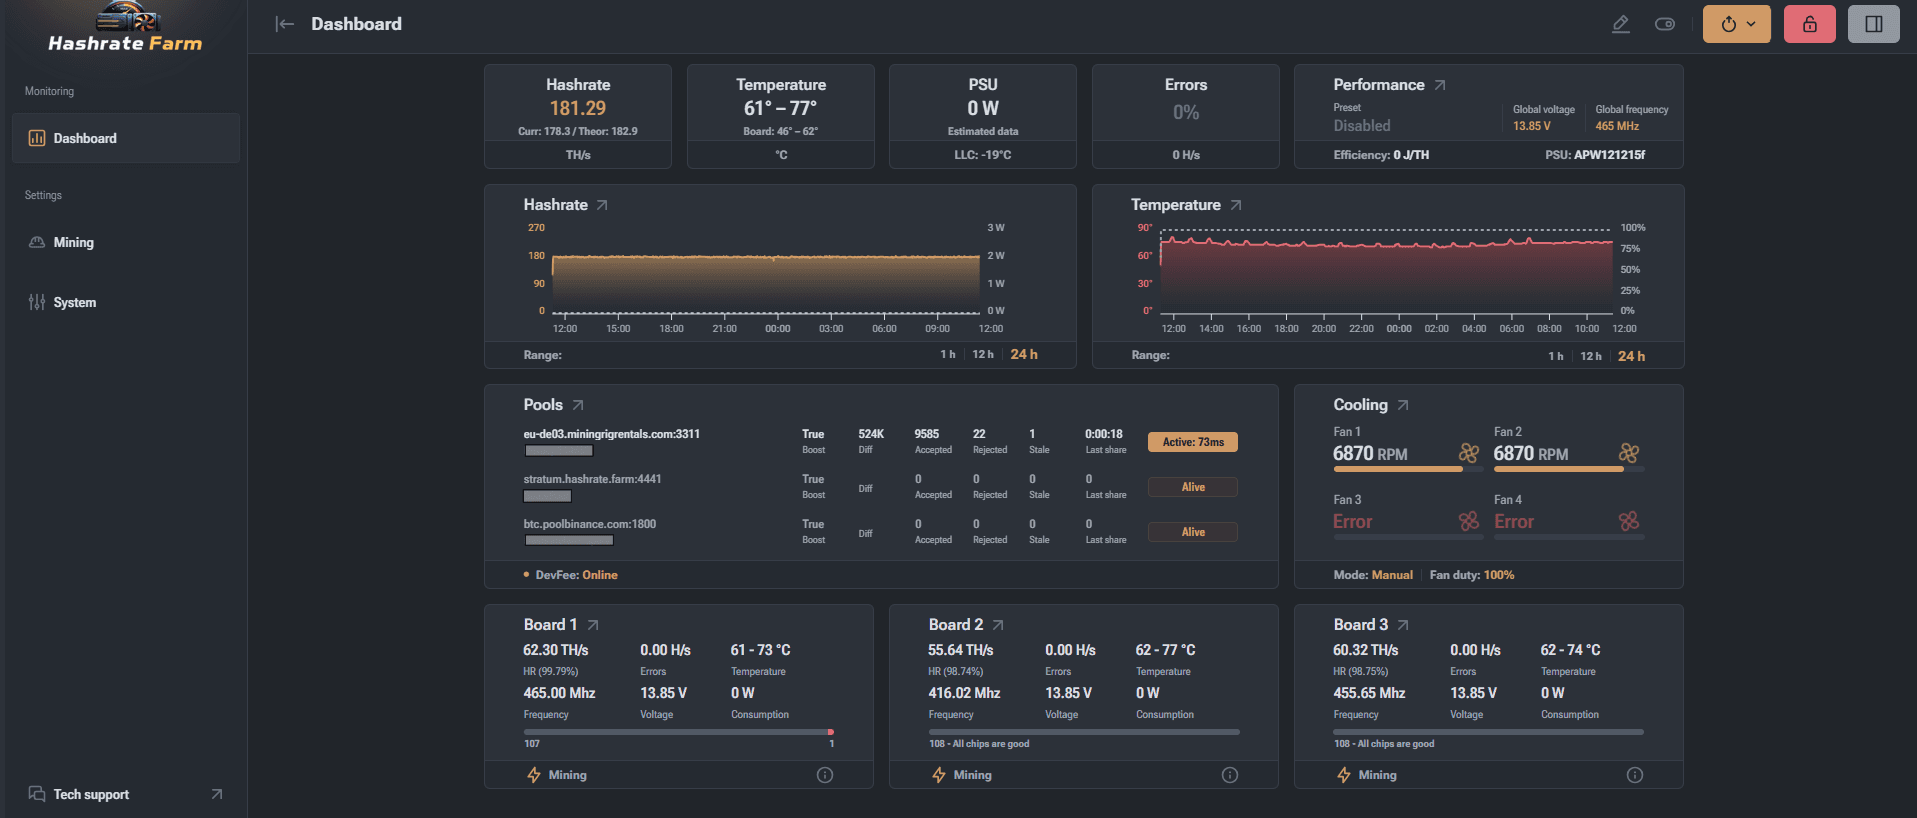Screen dimensions: 1917x818
Task: Set Temperature chart range to 1 h
Action: pyautogui.click(x=1556, y=356)
